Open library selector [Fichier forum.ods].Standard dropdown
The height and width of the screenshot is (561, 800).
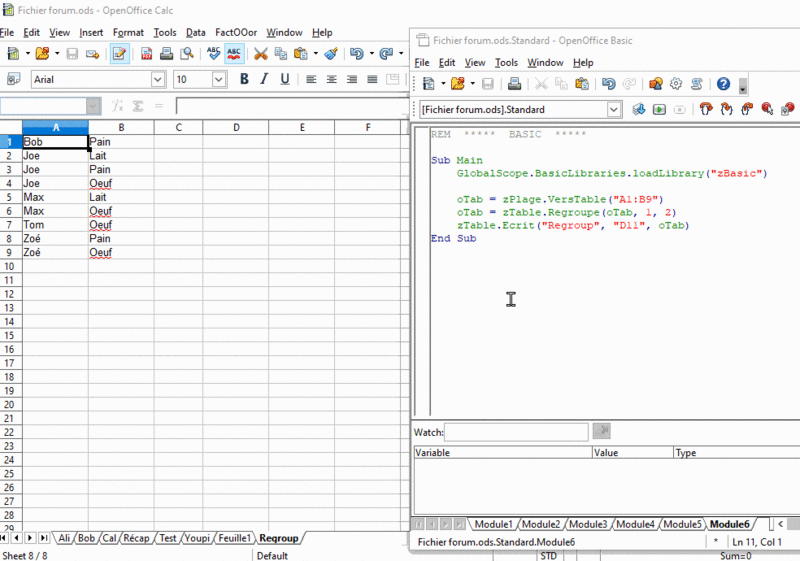coord(614,110)
